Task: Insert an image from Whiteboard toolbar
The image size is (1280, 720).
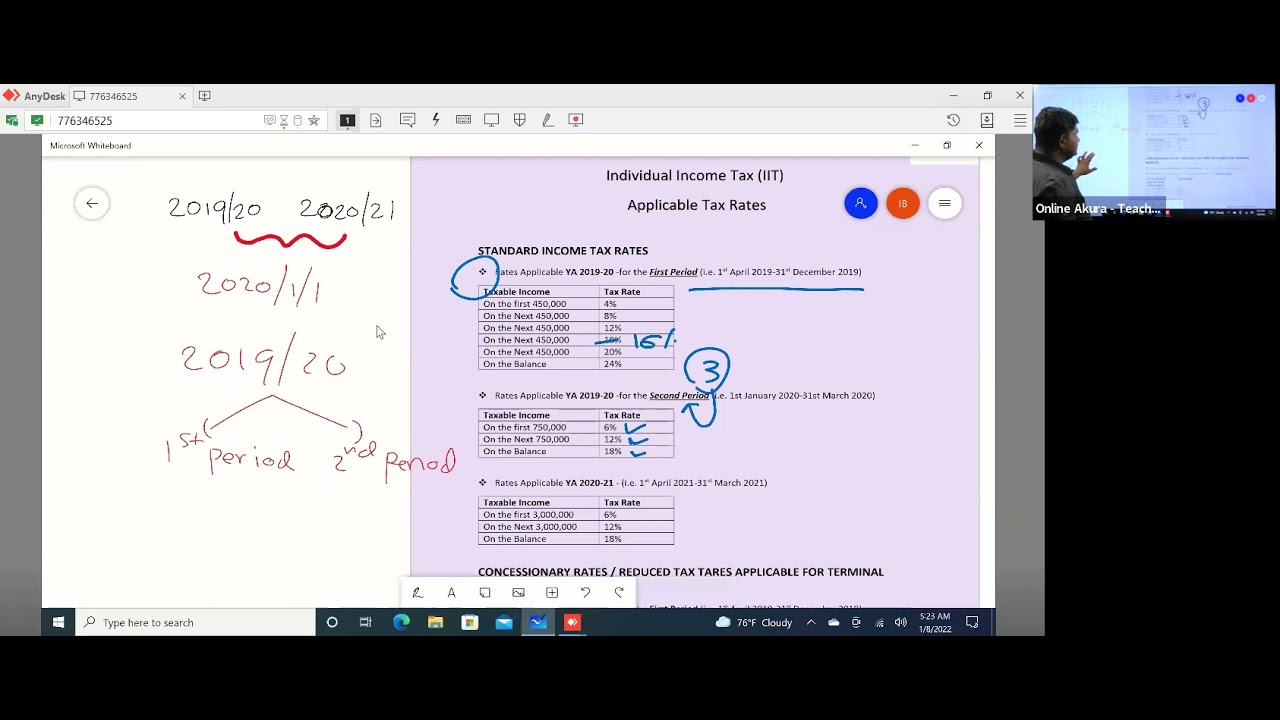Action: pos(518,593)
